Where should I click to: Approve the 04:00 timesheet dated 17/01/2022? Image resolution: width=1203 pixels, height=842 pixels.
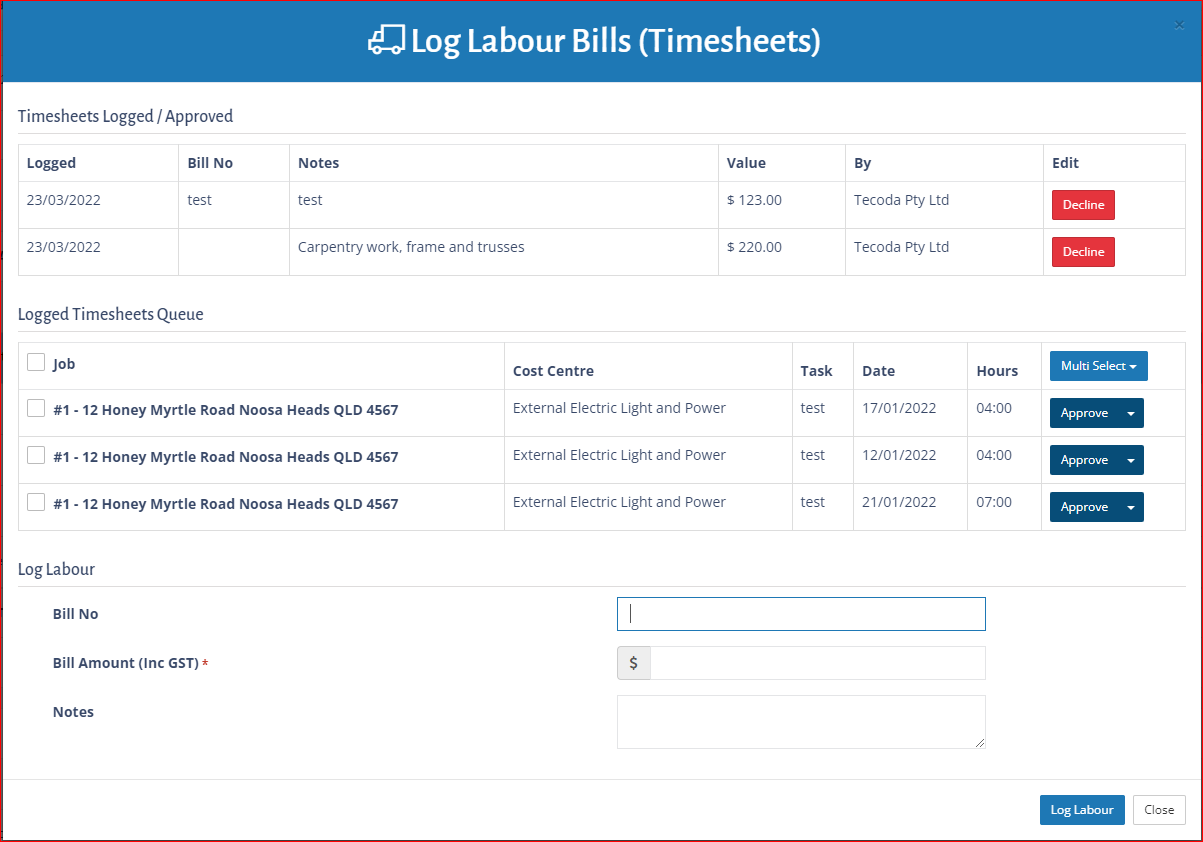pos(1084,413)
